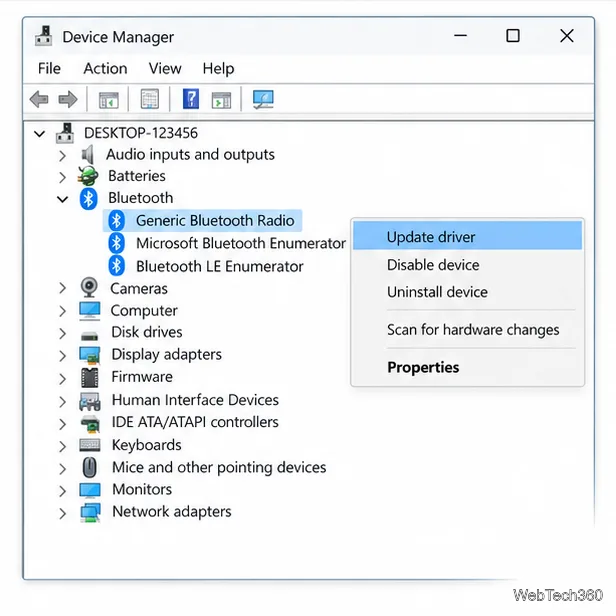
Task: Expand the Monitors chevron
Action: (x=62, y=491)
